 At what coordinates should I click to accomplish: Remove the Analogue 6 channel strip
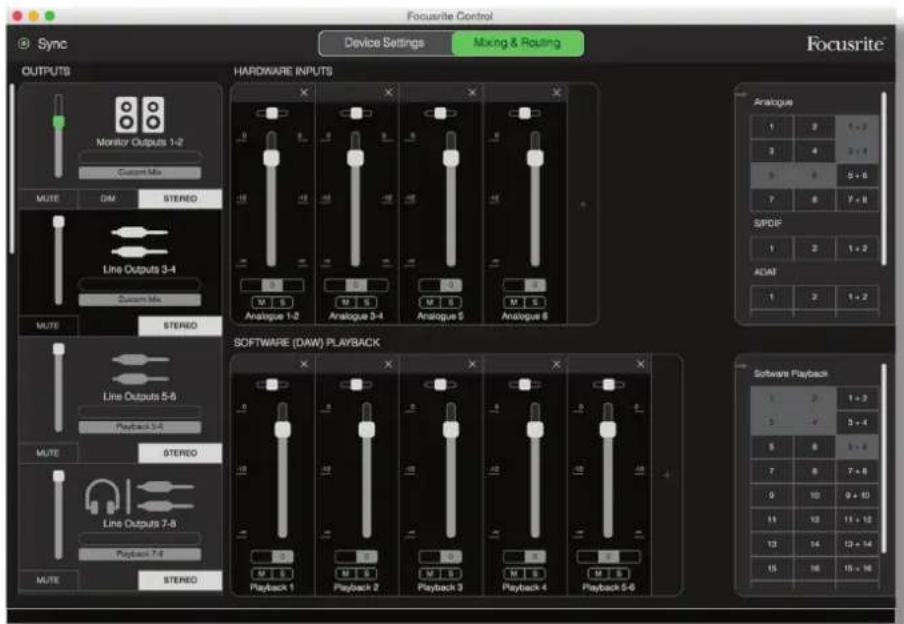pyautogui.click(x=556, y=92)
